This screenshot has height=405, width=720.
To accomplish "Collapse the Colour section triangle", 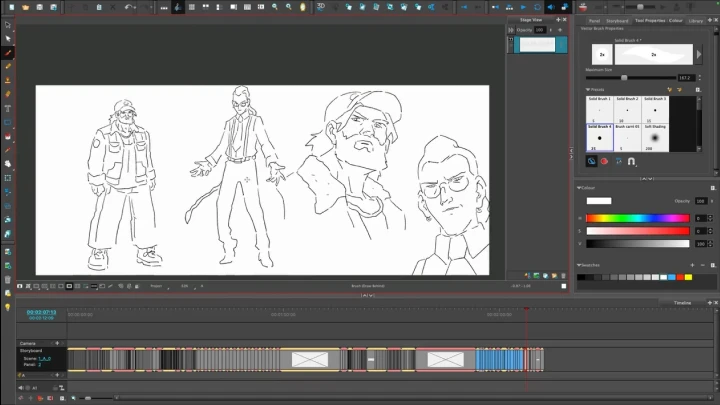I will [579, 187].
